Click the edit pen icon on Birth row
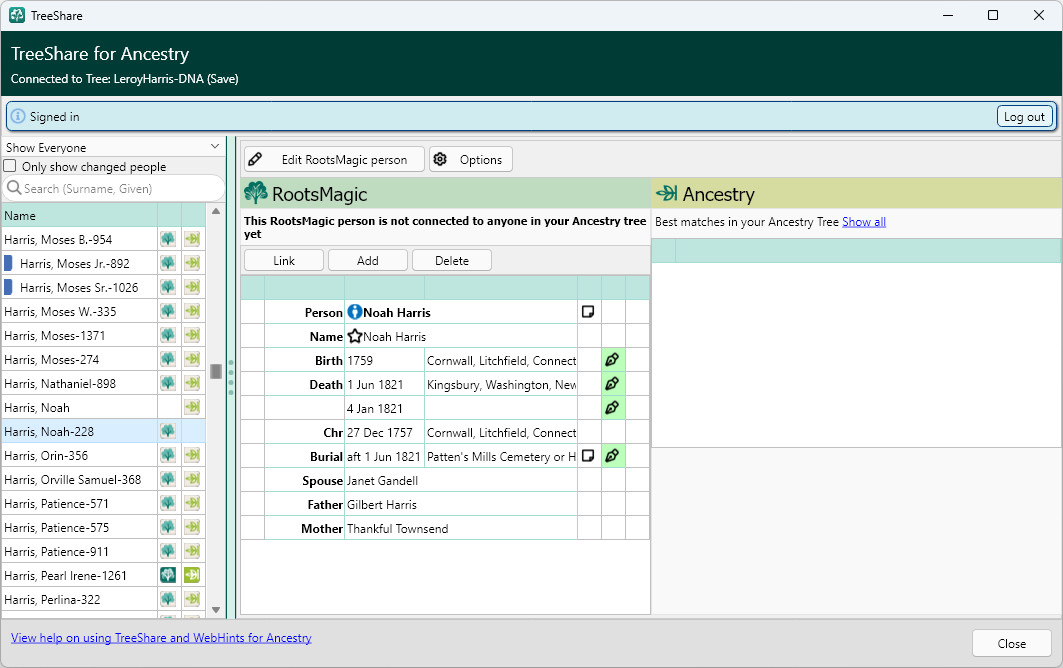This screenshot has width=1063, height=668. (613, 360)
